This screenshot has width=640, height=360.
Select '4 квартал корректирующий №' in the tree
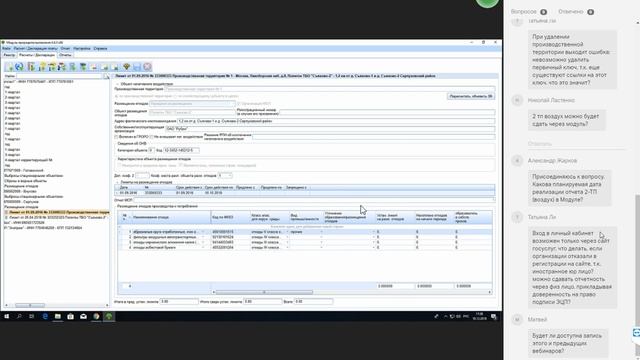28,160
